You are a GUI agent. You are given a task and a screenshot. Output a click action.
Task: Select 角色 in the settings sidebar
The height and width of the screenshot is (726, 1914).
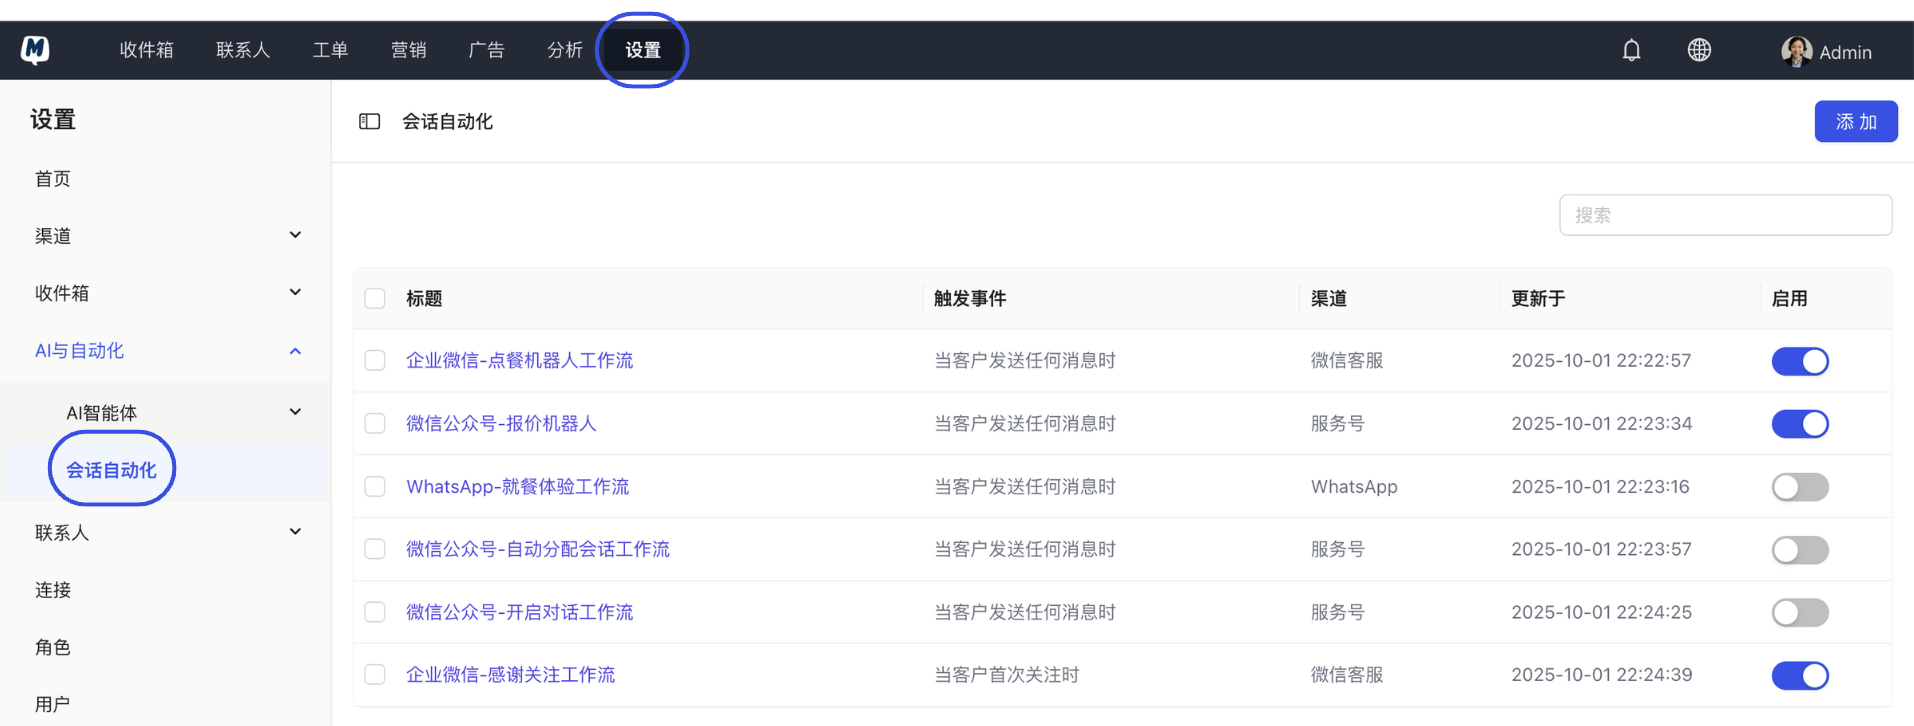pyautogui.click(x=53, y=647)
